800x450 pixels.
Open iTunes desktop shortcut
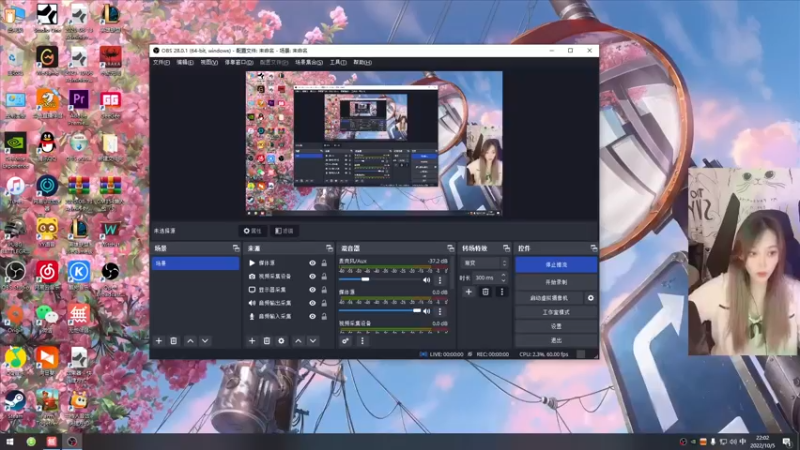15,186
